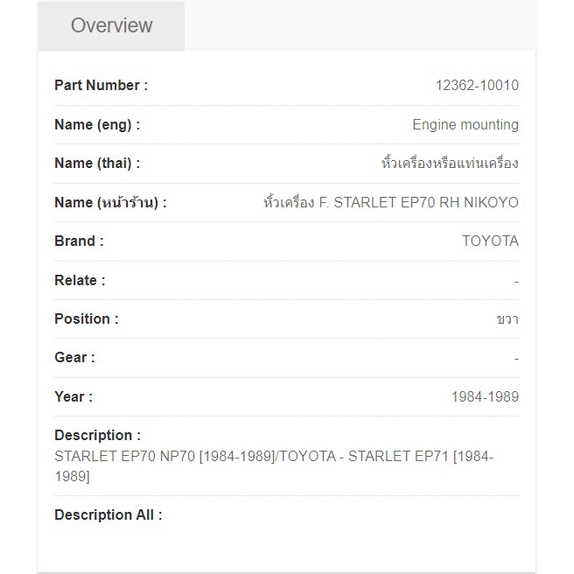
Task: Click the Name (thai) label
Action: [x=97, y=163]
